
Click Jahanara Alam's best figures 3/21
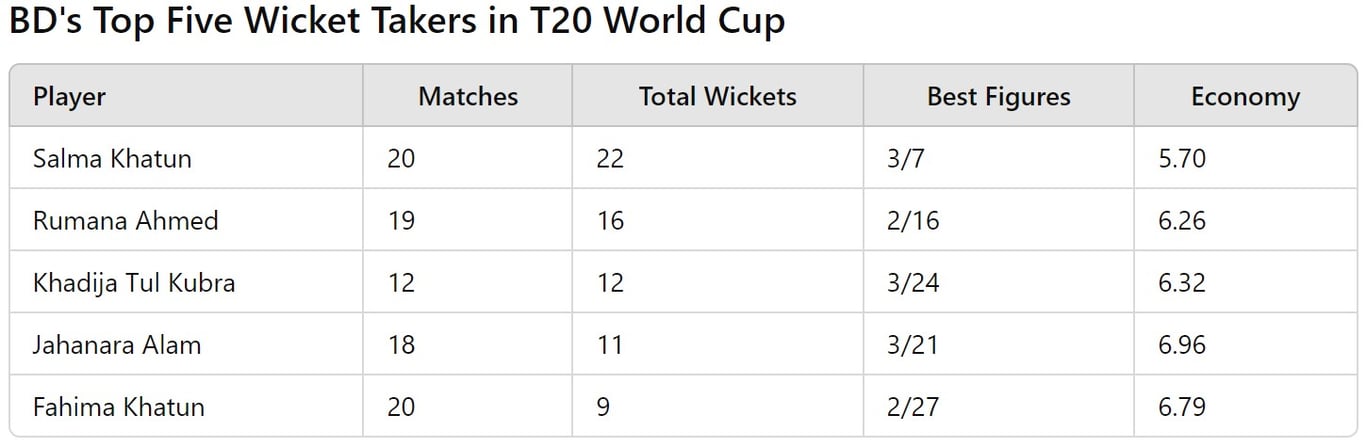(913, 345)
